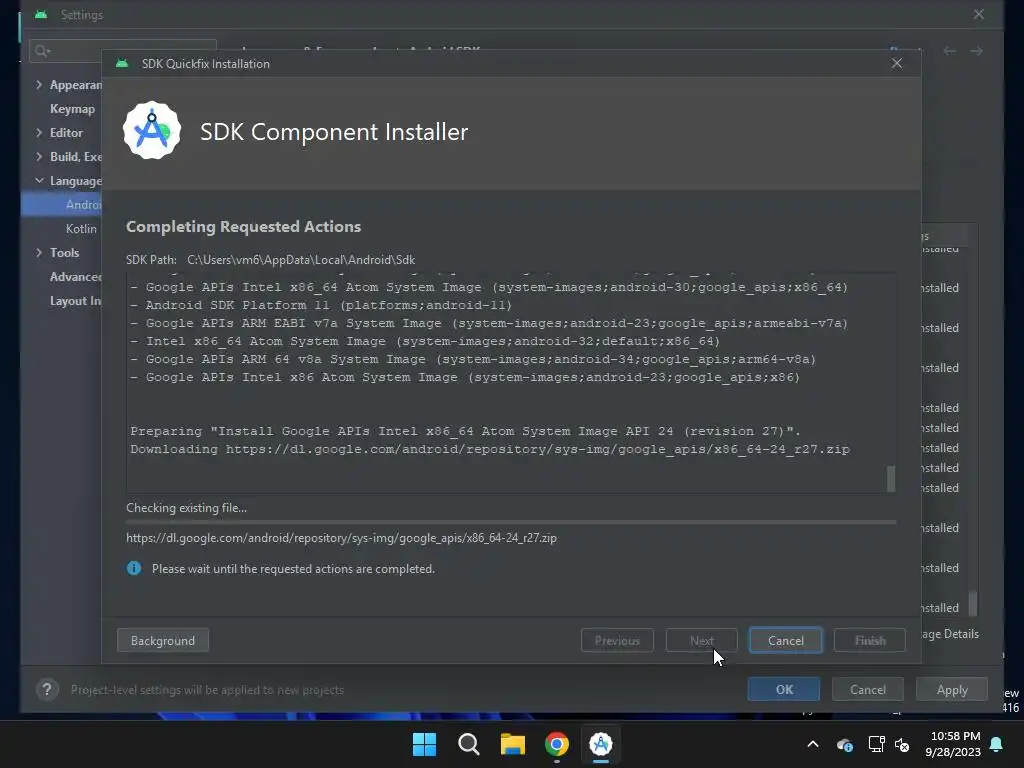This screenshot has height=768, width=1024.
Task: Show hidden system tray icons
Action: pyautogui.click(x=813, y=744)
